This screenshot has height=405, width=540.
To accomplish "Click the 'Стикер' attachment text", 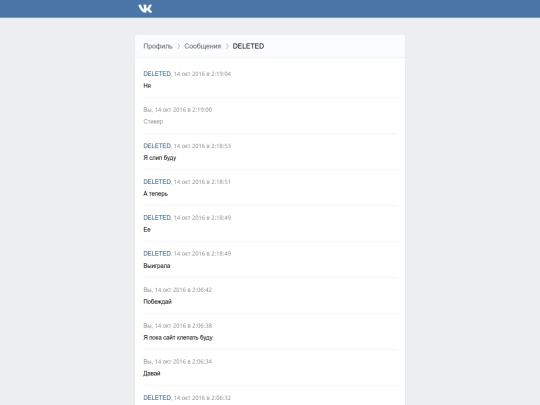I will [153, 122].
